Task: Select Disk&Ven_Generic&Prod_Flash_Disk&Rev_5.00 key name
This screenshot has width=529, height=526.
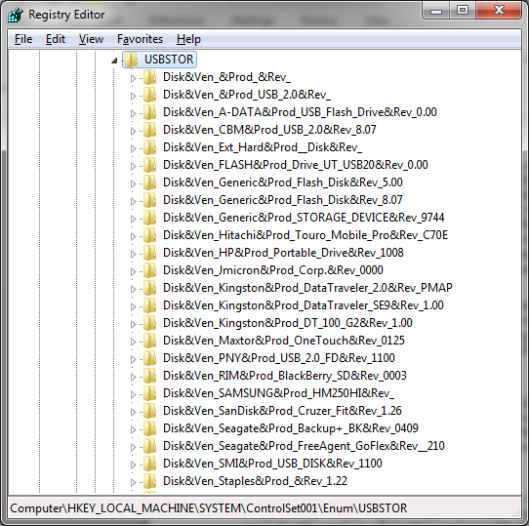Action: (x=283, y=183)
